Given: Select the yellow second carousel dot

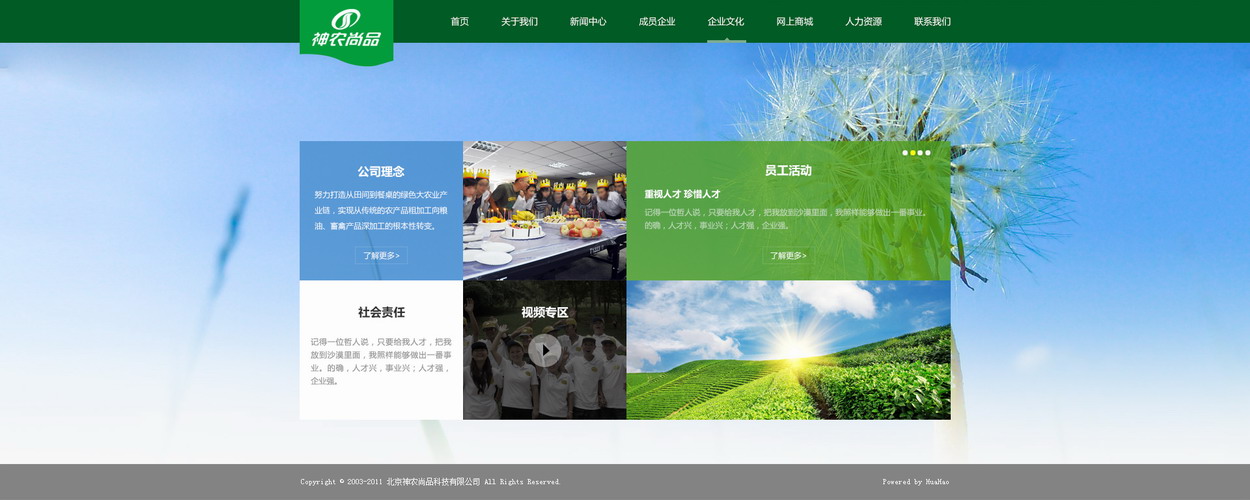Looking at the screenshot, I should pyautogui.click(x=913, y=153).
